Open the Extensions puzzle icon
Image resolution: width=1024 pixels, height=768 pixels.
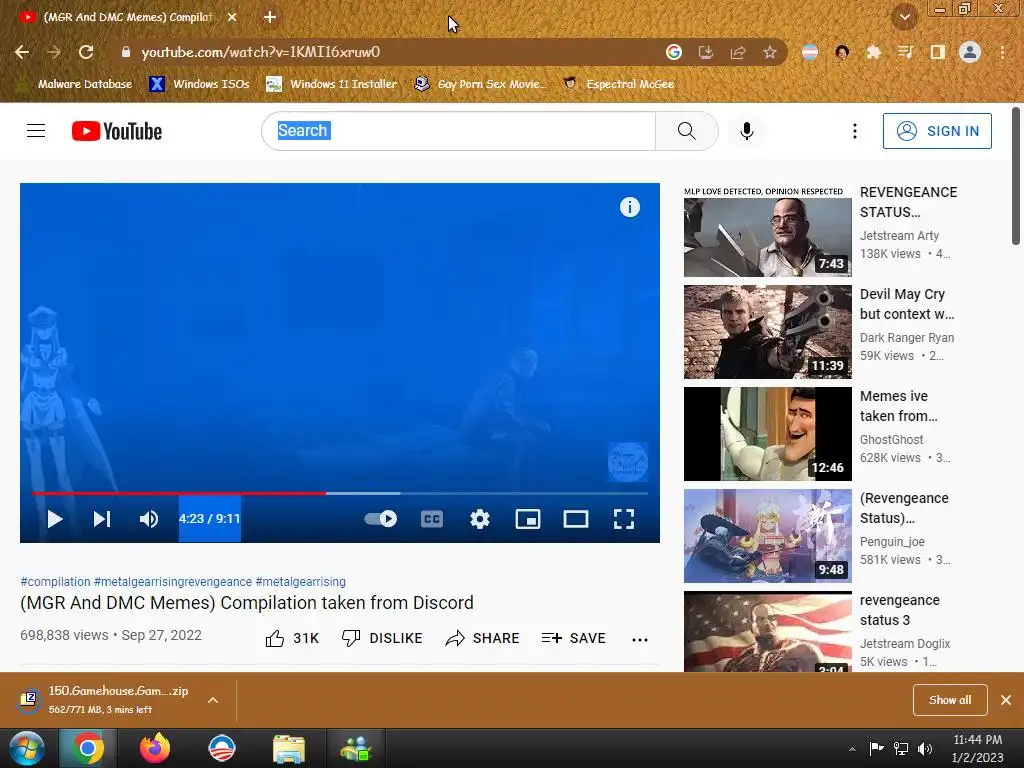click(x=873, y=52)
